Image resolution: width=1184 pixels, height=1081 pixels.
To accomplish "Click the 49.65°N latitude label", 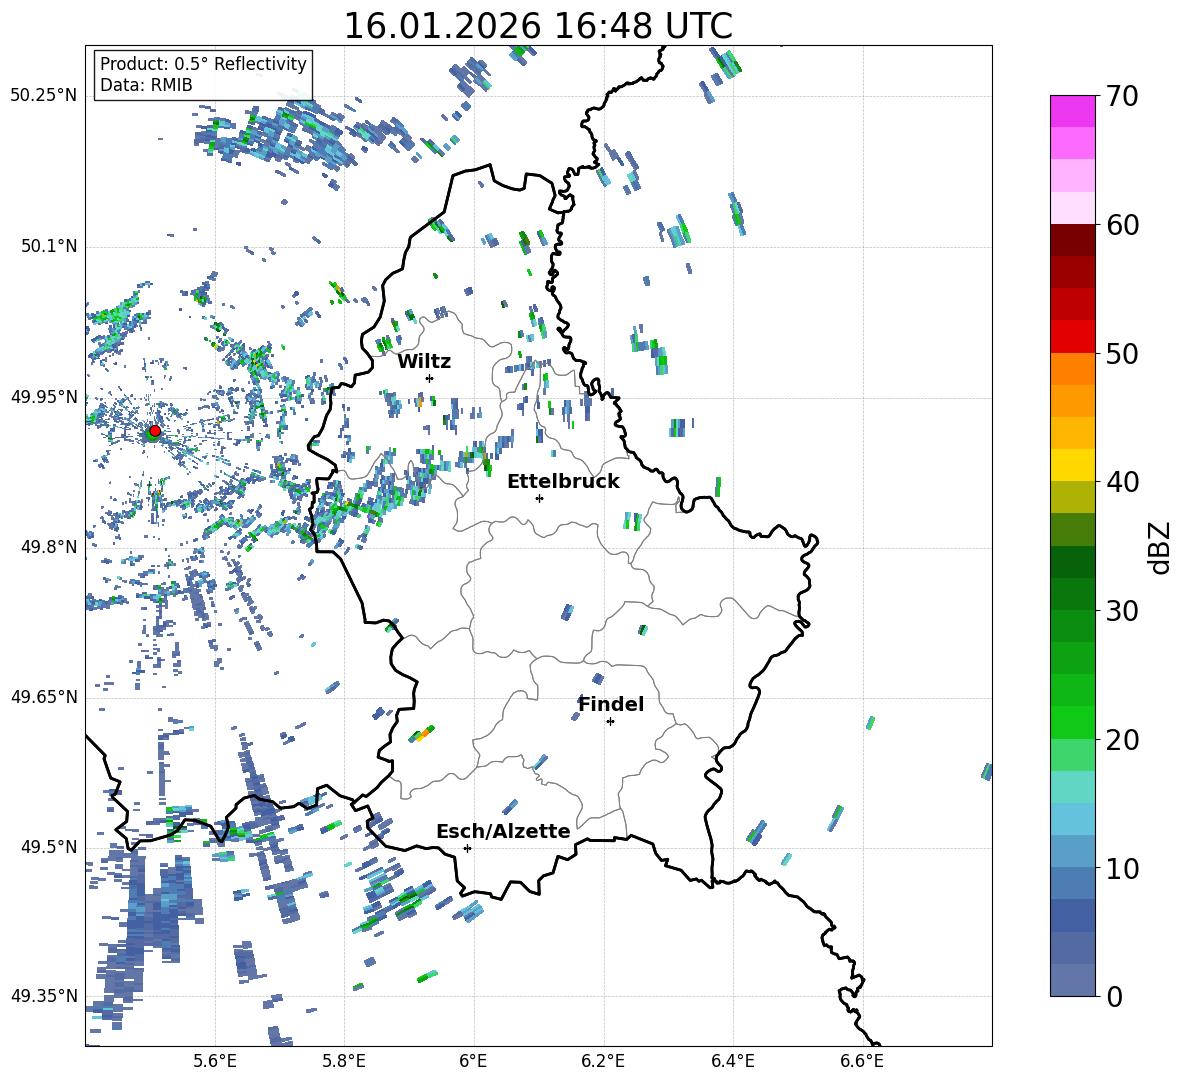I will coord(44,697).
